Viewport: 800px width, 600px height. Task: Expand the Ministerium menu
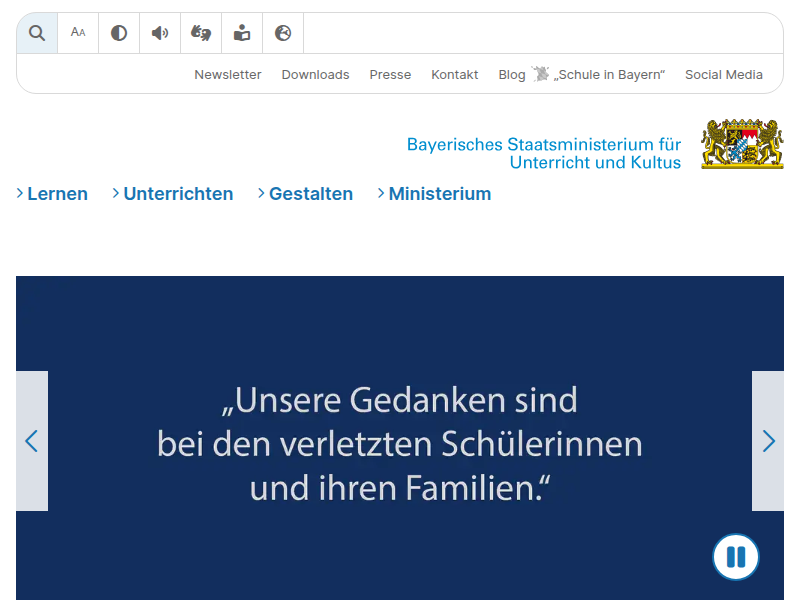(x=434, y=194)
